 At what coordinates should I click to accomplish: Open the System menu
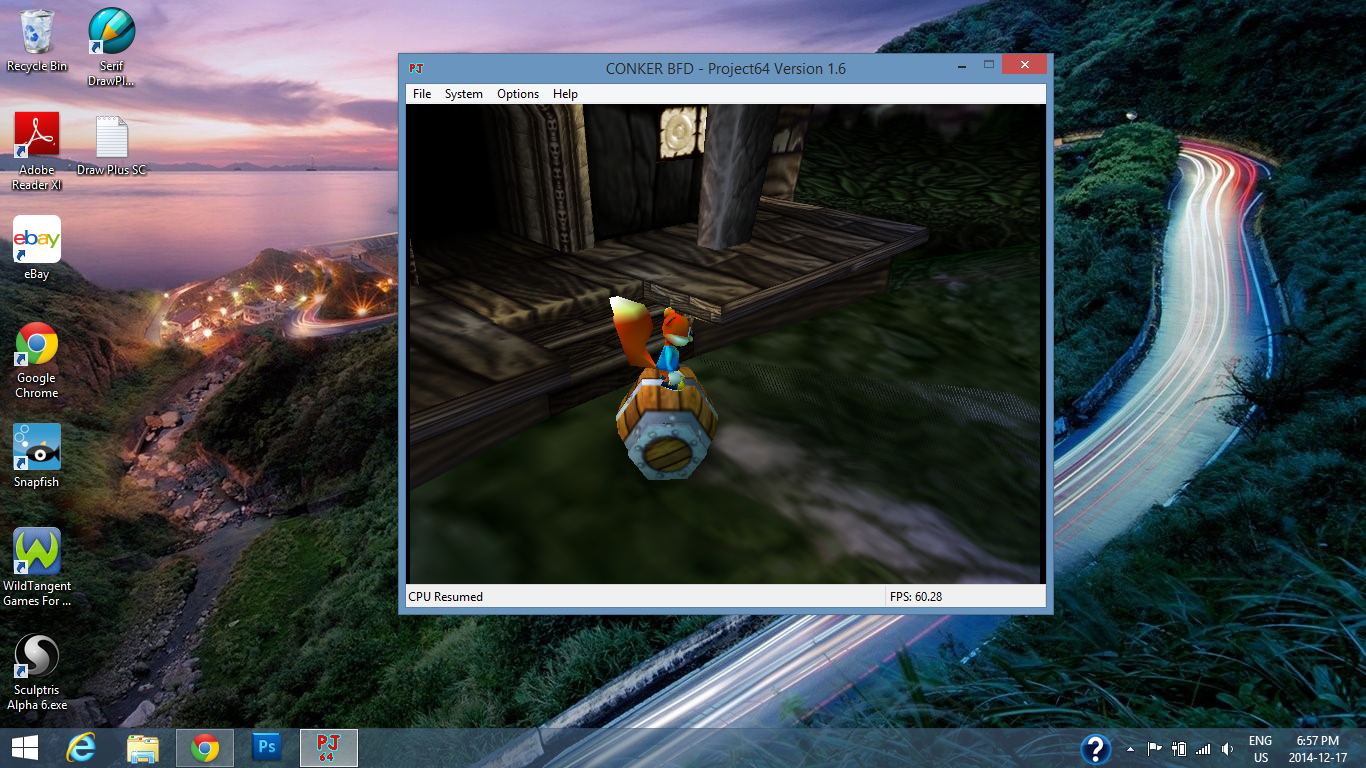tap(463, 94)
